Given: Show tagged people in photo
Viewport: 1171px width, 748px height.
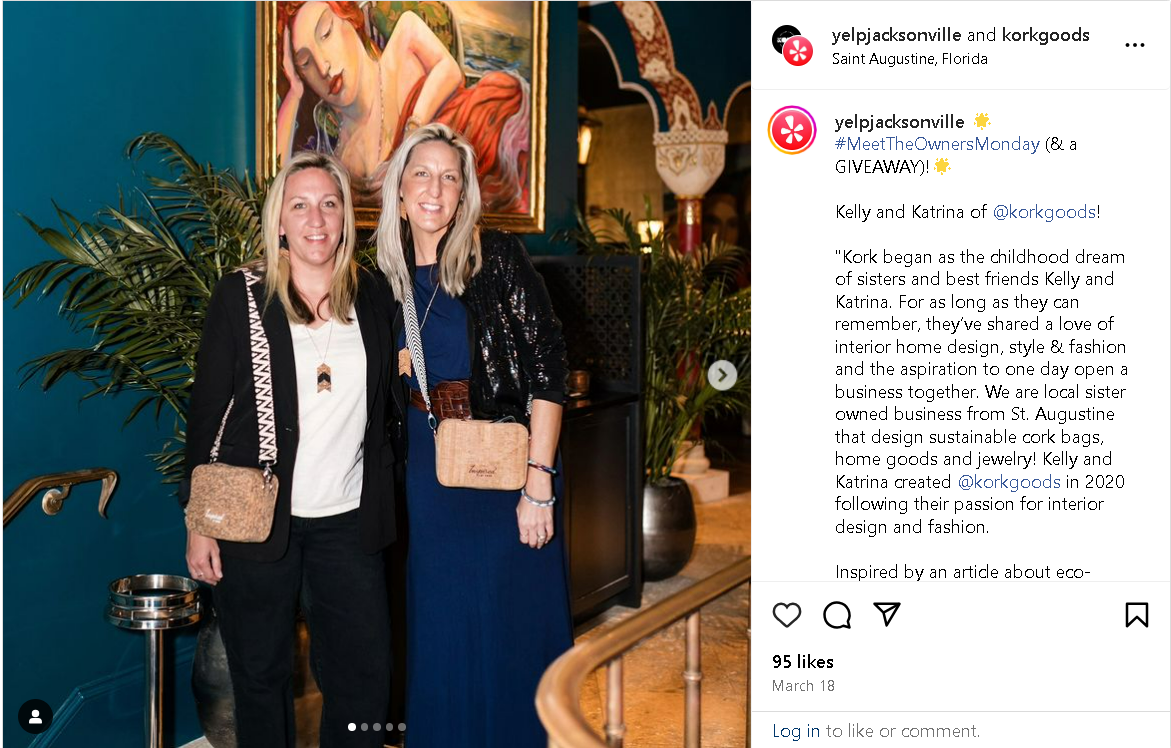Looking at the screenshot, I should pos(35,717).
